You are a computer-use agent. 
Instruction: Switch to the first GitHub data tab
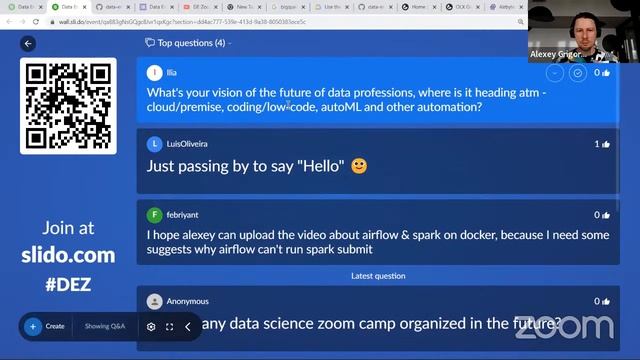tap(113, 7)
